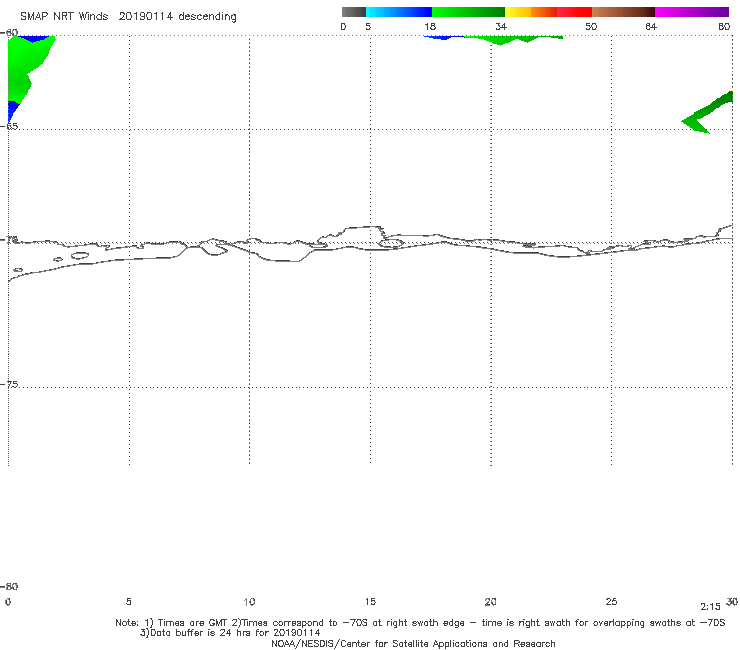
Task: Click the swath time label '2:15'
Action: [710, 607]
